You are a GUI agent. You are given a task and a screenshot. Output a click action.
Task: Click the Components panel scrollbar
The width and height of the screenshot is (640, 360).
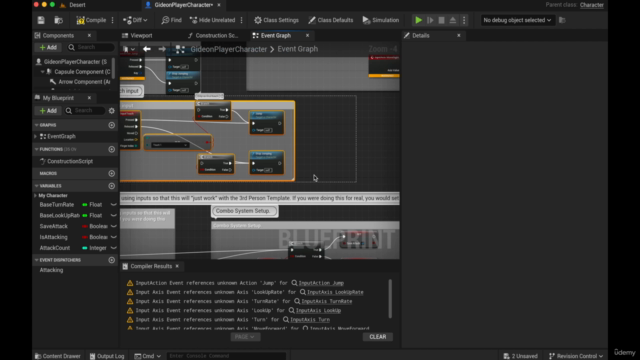click(113, 67)
